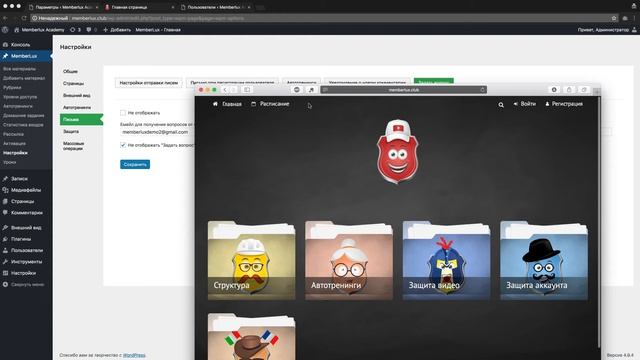Open Рубрики under MemberLux
The image size is (640, 360).
12,87
